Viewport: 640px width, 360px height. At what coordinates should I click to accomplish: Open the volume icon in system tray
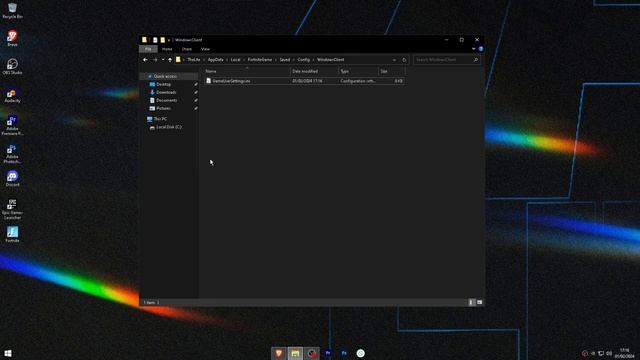pos(609,353)
